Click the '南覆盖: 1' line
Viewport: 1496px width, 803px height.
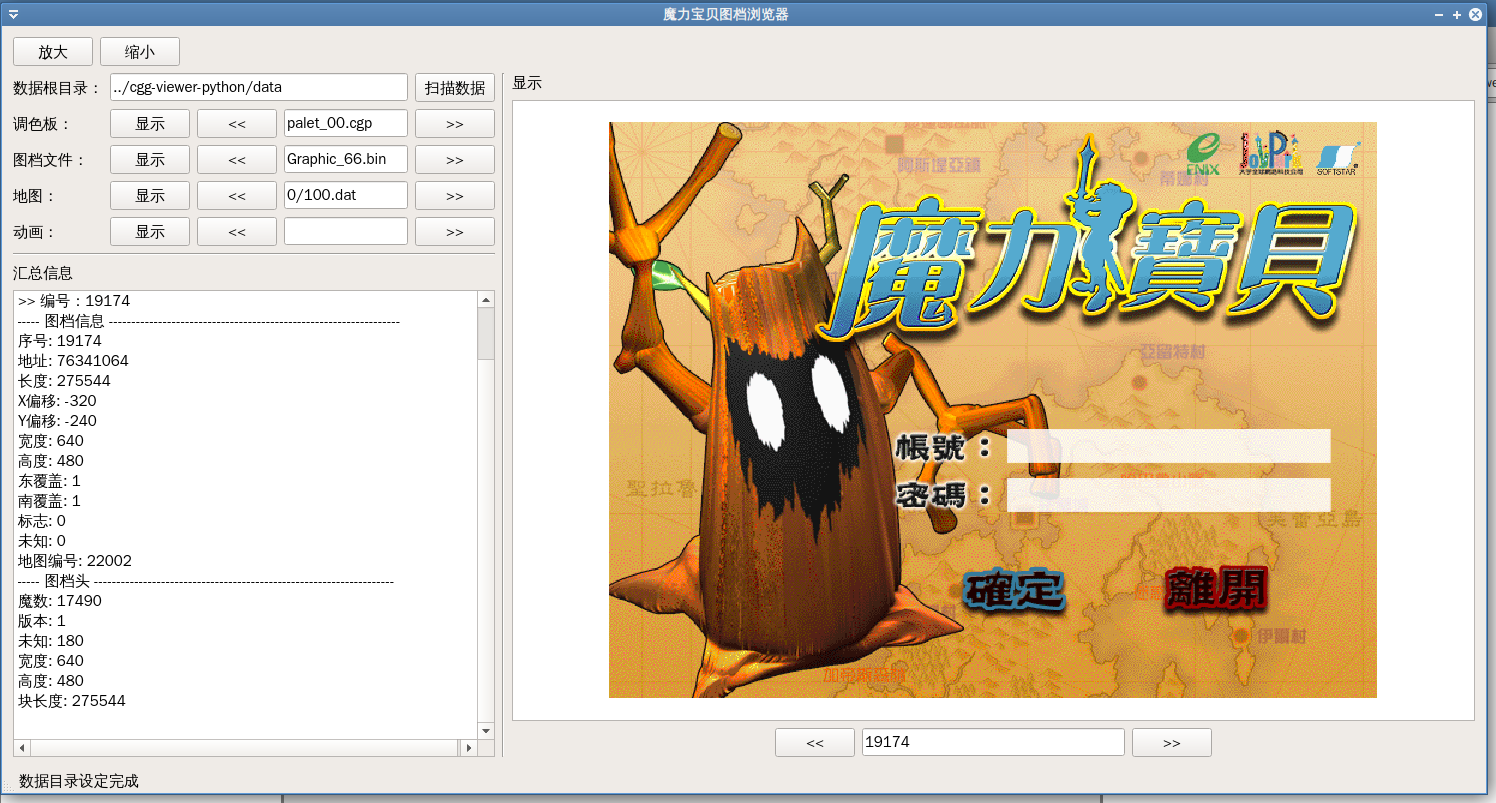click(x=49, y=501)
